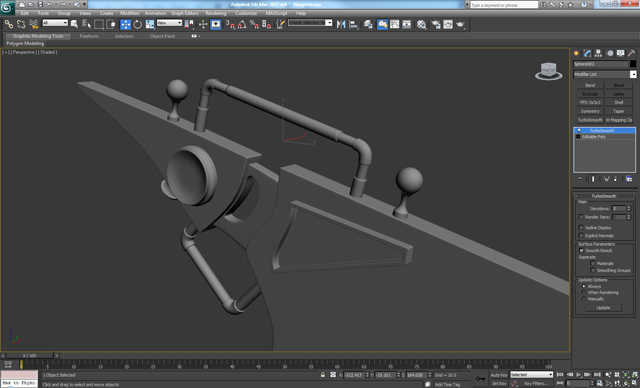Screen dimensions: 640x388
Task: Select the Manually update option
Action: click(584, 299)
